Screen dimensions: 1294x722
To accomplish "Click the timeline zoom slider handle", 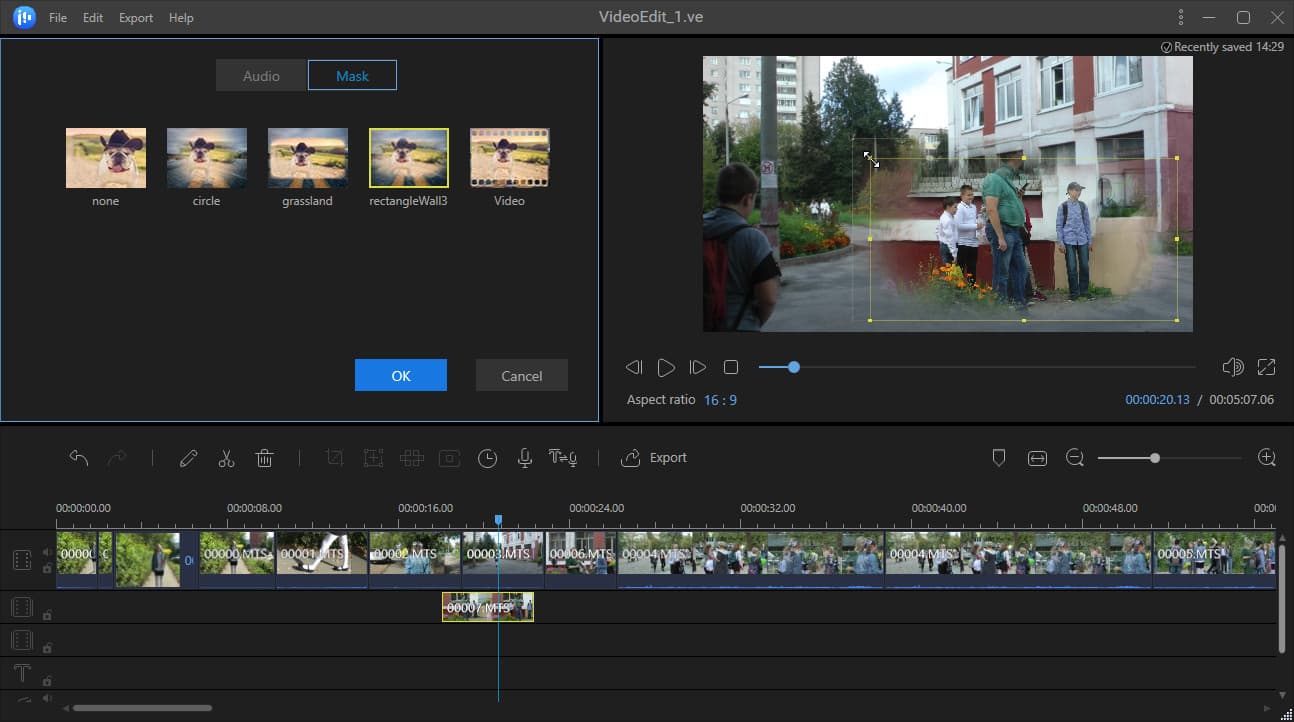I will [1155, 458].
